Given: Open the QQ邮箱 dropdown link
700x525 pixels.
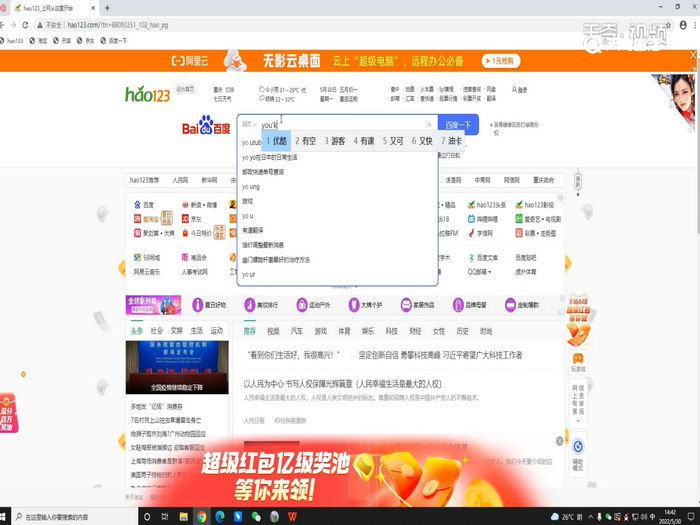Looking at the screenshot, I should click(479, 271).
